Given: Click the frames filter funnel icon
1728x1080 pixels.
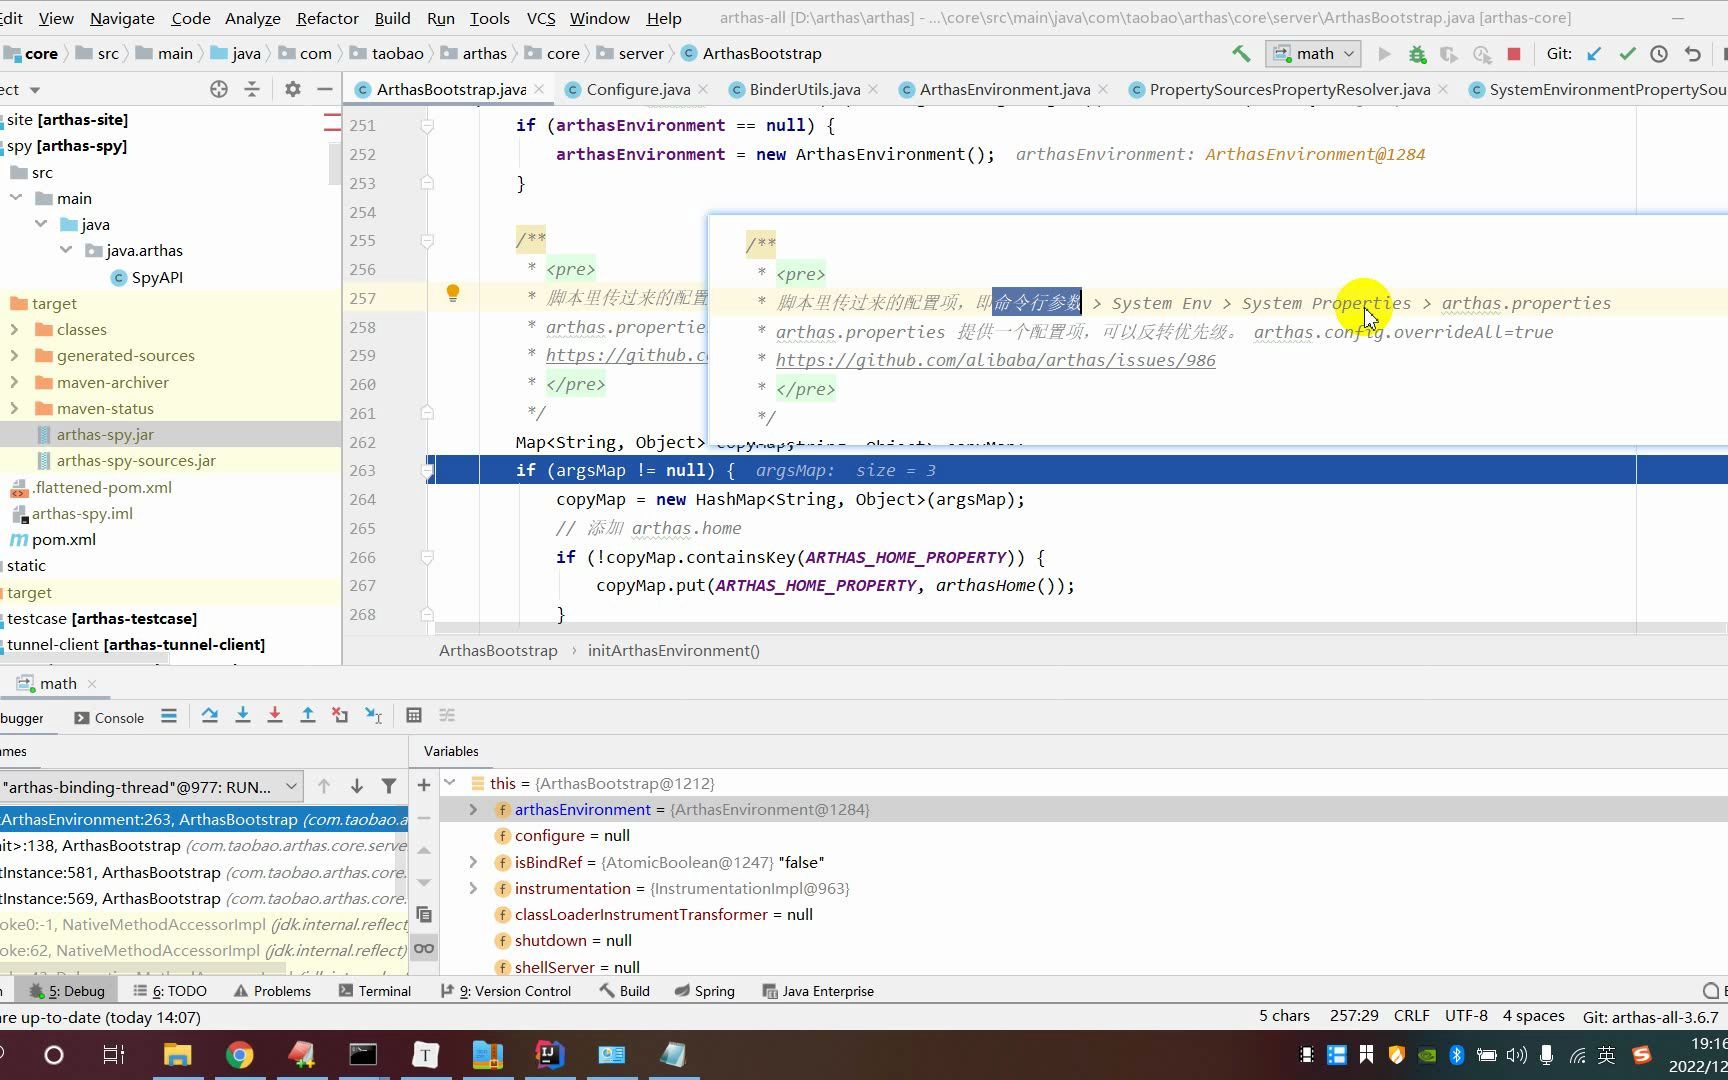Looking at the screenshot, I should tap(389, 786).
